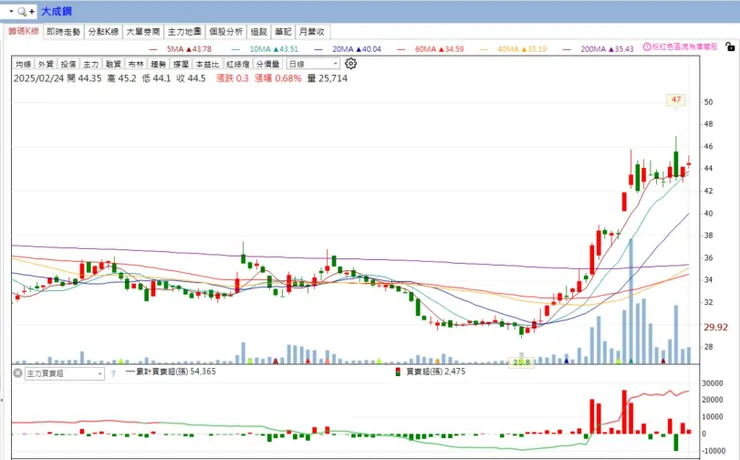
Task: Switch to the 即時走勢 tab
Action: [x=64, y=32]
